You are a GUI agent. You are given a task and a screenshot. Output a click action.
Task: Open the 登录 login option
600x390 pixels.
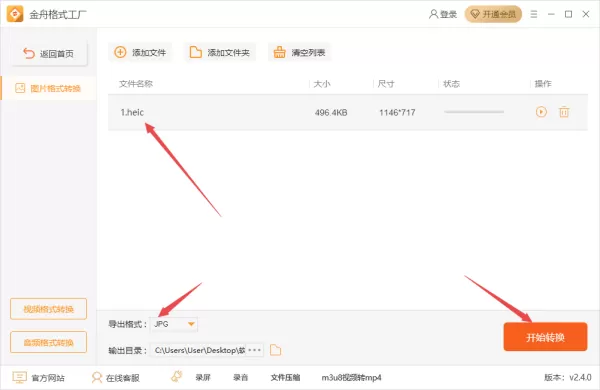click(x=443, y=15)
